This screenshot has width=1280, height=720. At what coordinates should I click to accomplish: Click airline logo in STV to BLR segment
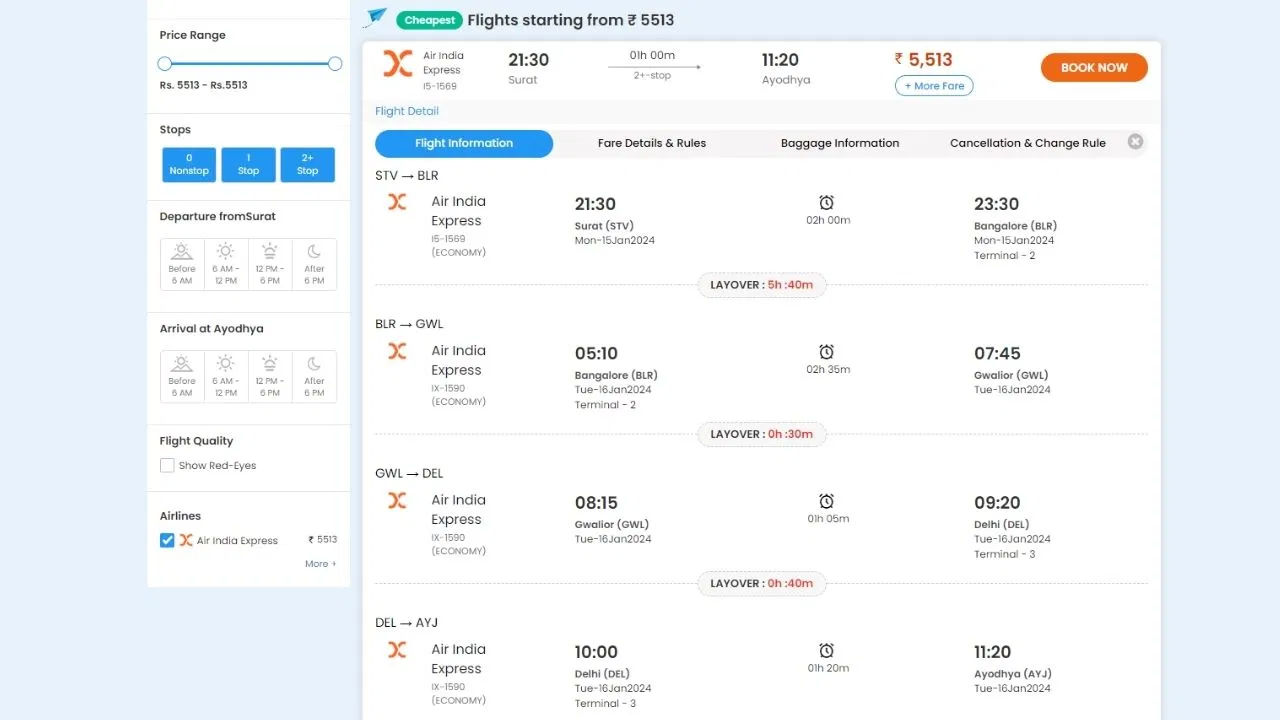pos(397,201)
